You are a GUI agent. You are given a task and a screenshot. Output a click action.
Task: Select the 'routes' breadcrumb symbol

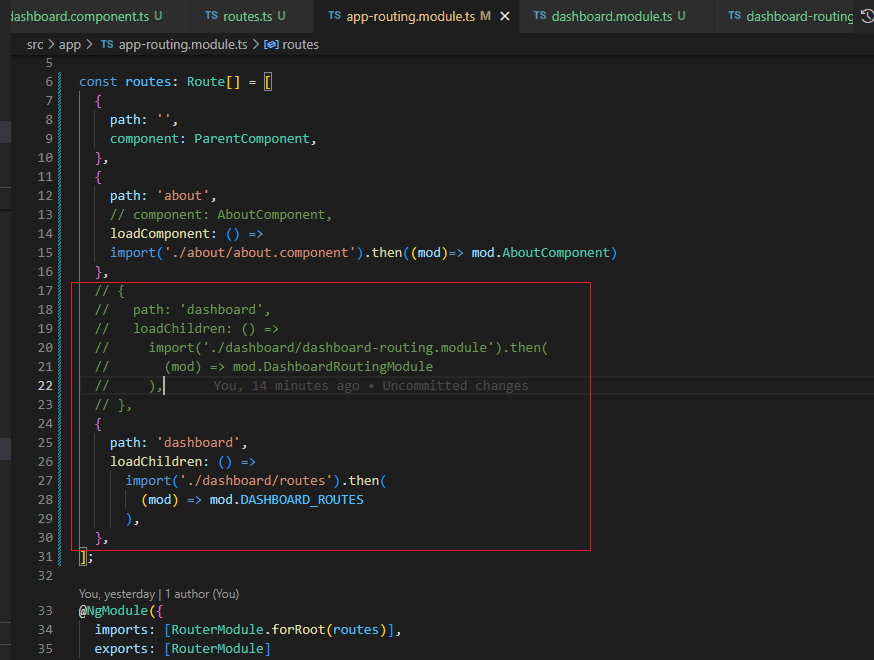[300, 45]
